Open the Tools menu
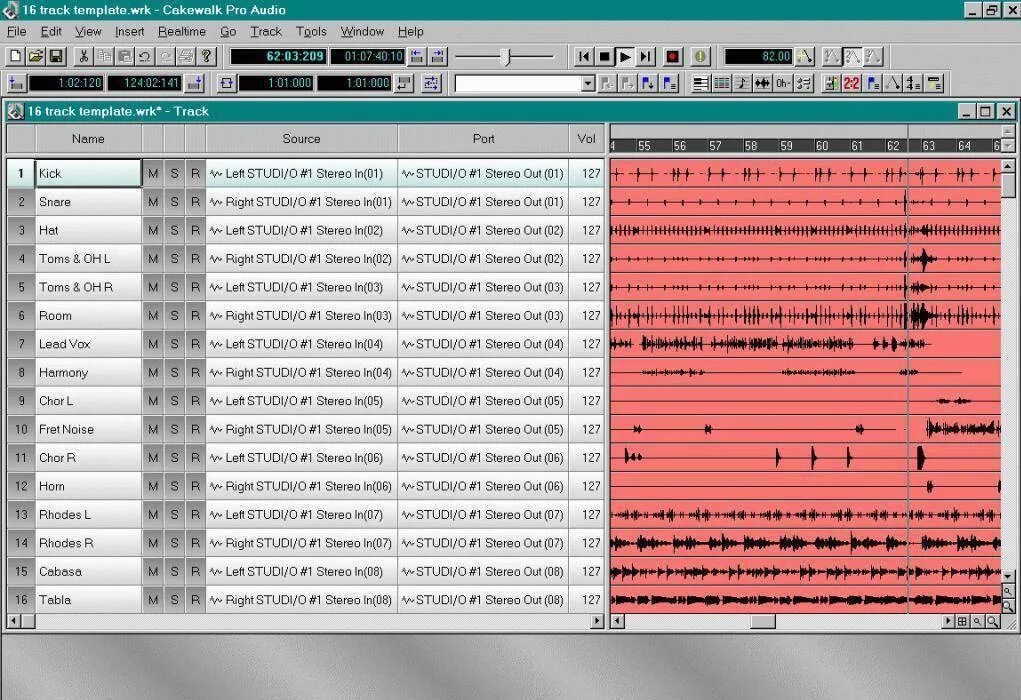The width and height of the screenshot is (1021, 700). tap(311, 31)
